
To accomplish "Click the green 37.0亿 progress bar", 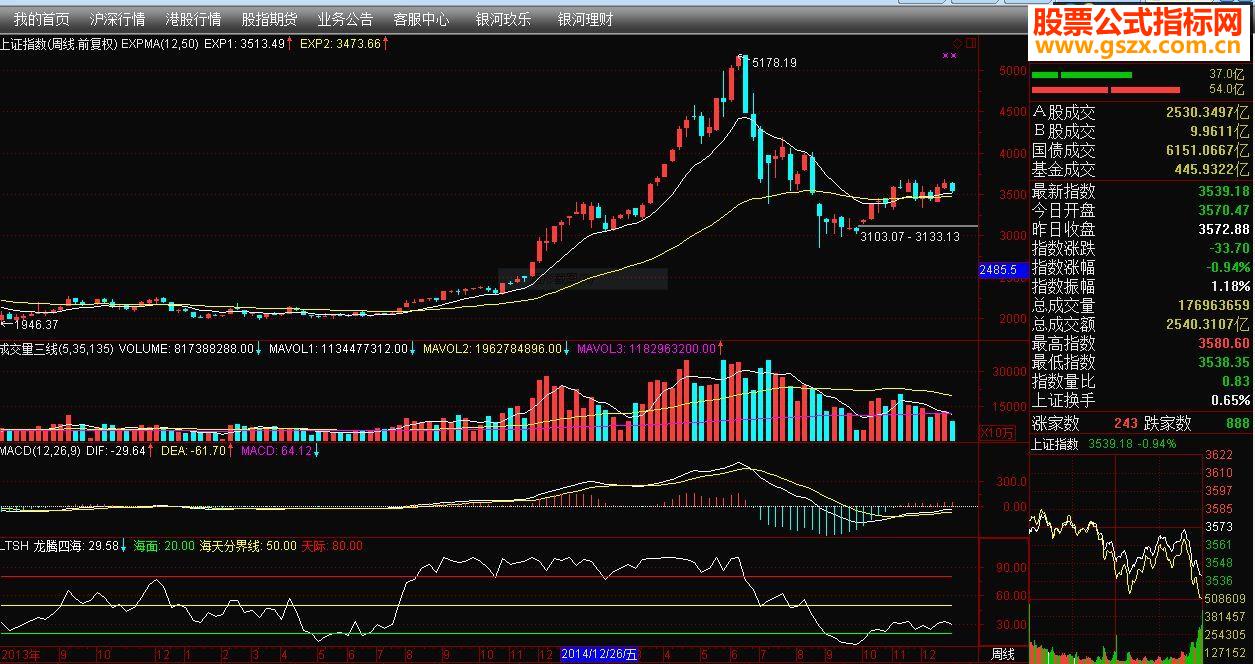I will coord(1082,75).
